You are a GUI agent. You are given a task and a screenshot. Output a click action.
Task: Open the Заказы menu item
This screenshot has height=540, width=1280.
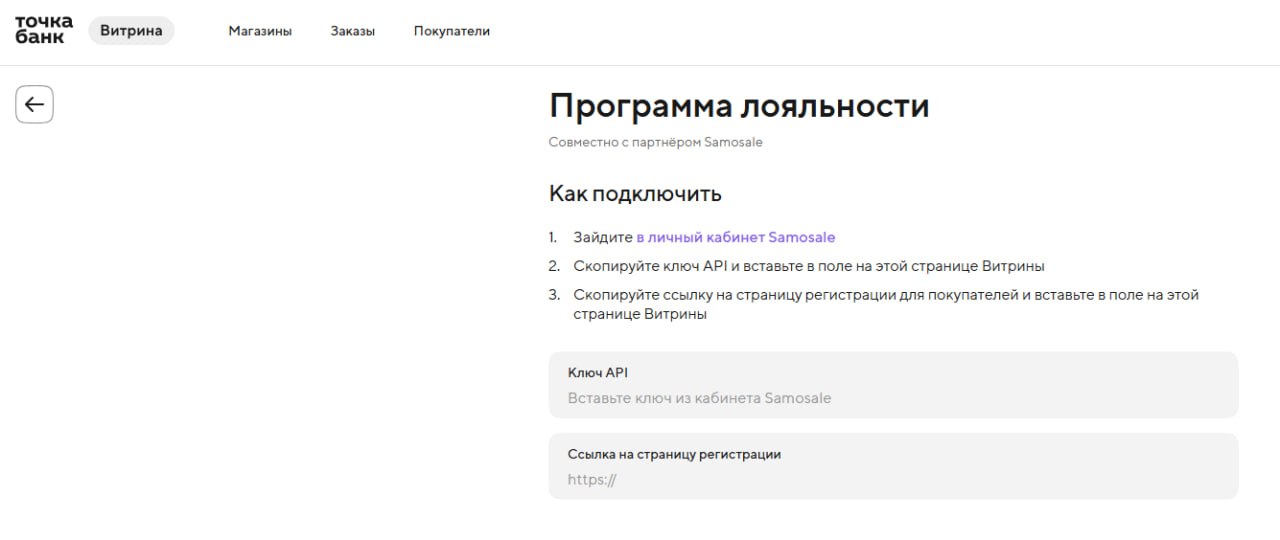click(x=353, y=31)
